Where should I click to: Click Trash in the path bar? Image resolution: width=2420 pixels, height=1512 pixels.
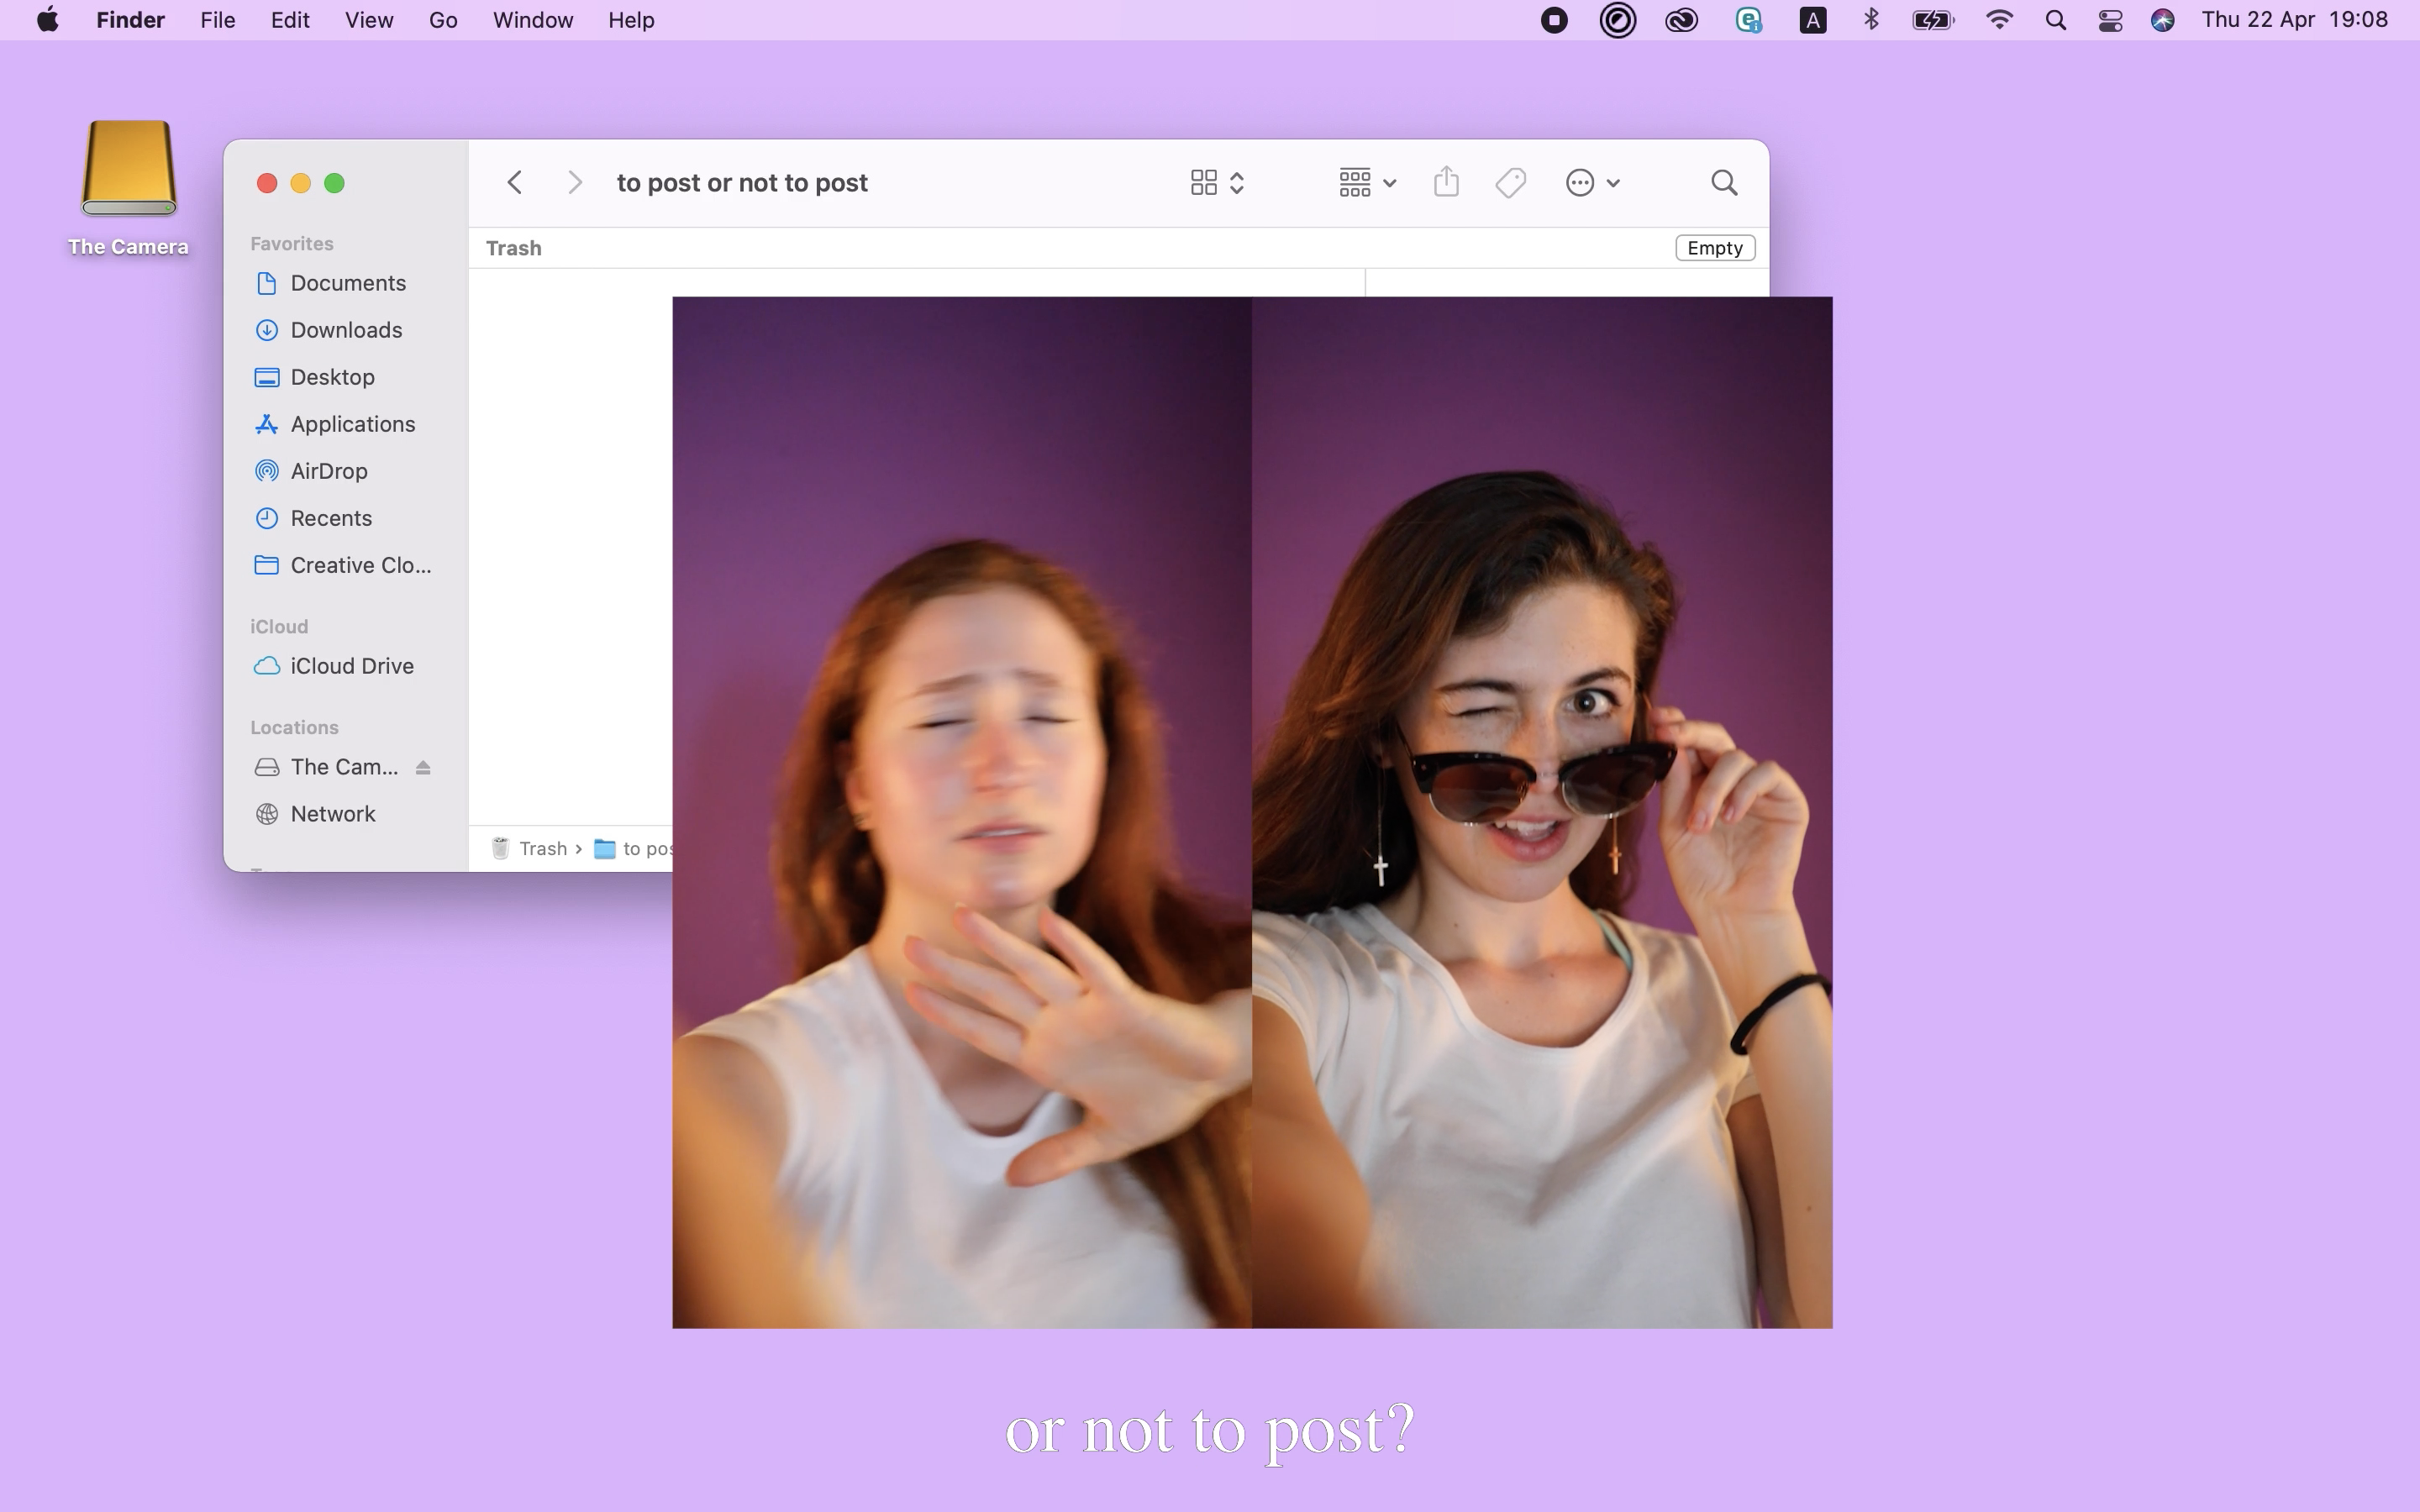click(x=530, y=848)
